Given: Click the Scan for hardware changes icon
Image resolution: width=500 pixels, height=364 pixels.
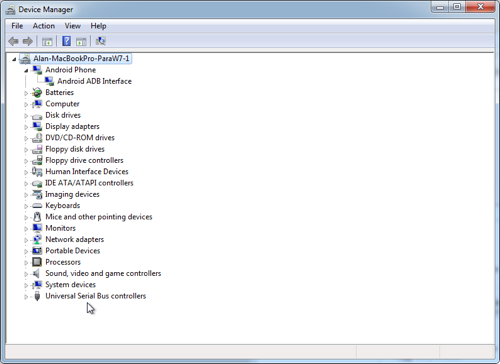Looking at the screenshot, I should pyautogui.click(x=100, y=41).
